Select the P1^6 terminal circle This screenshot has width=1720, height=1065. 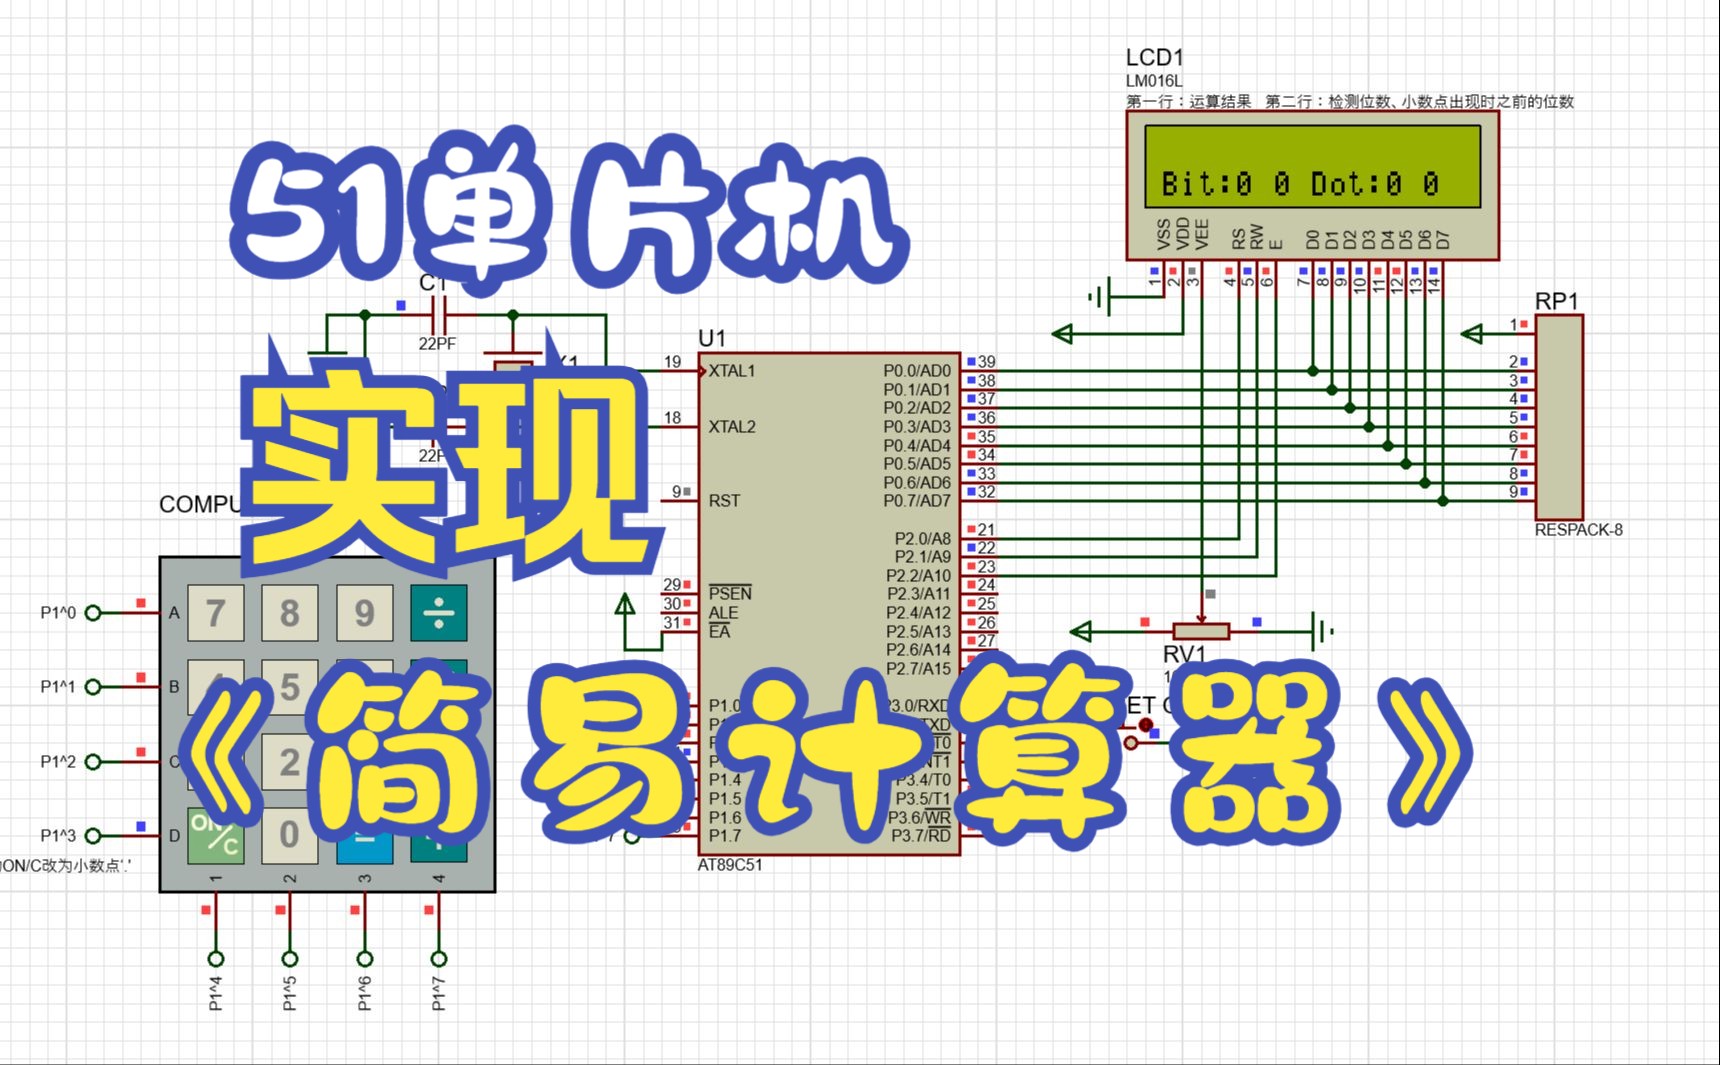coord(365,959)
